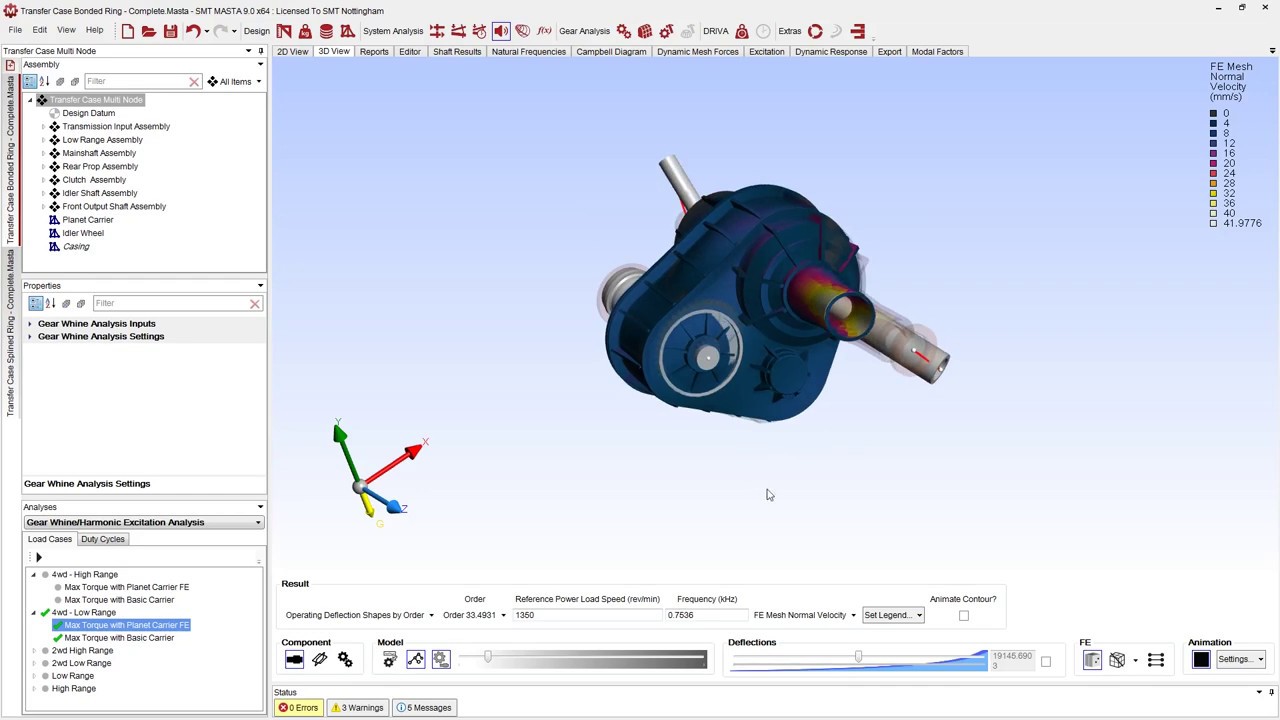Screen dimensions: 1280x720
Task: Open the Modal Factors tab
Action: (937, 52)
